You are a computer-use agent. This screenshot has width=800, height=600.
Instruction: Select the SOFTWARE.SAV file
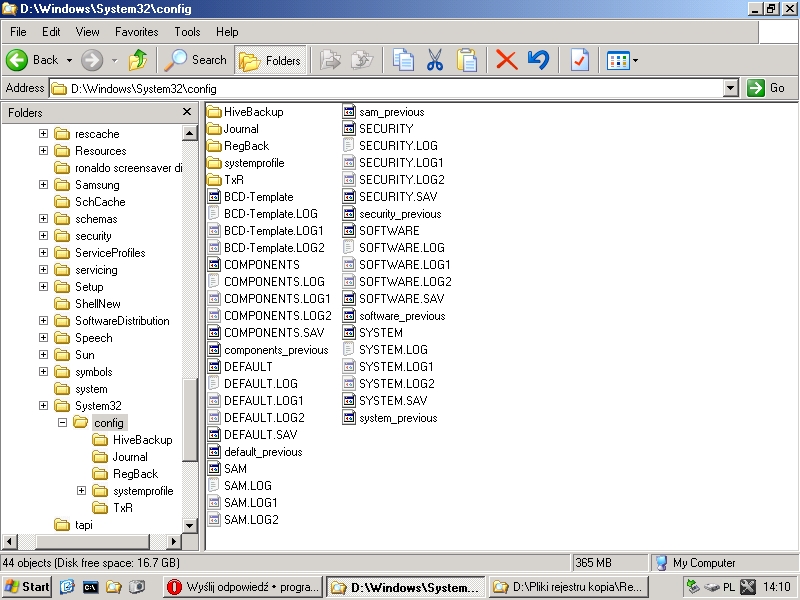400,299
